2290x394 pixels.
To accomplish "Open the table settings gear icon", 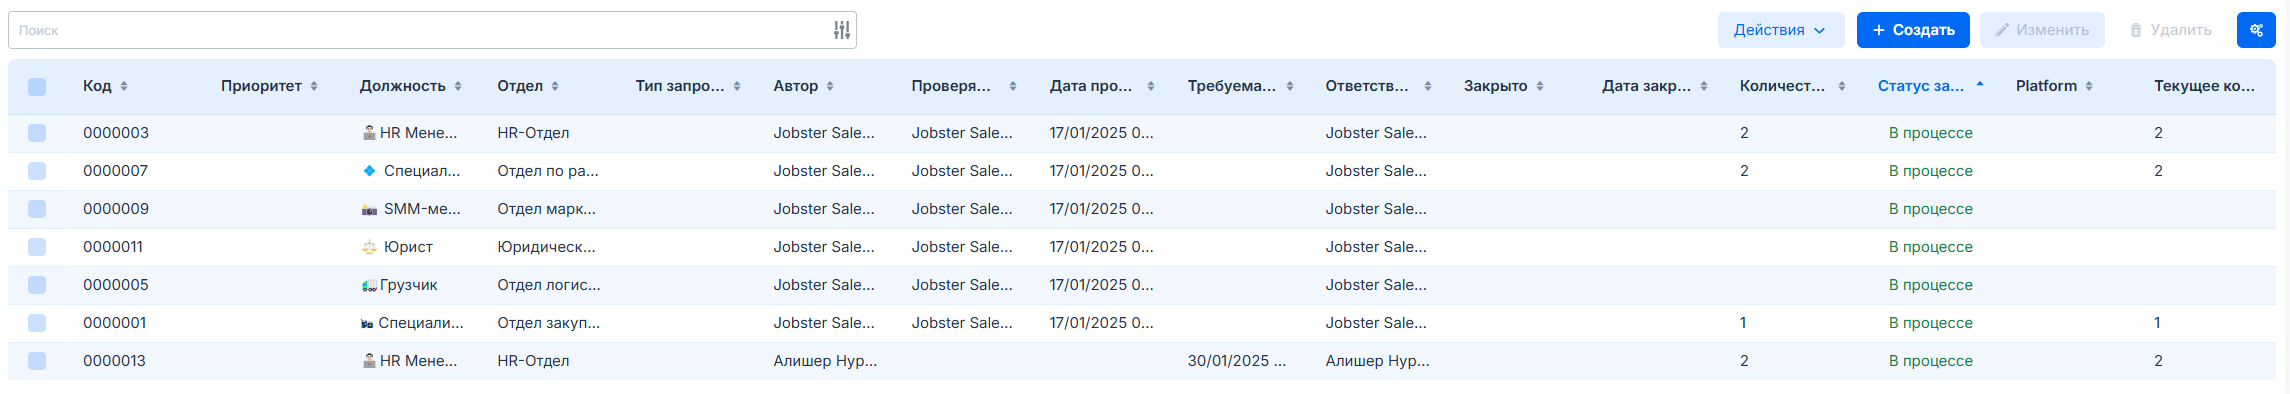I will point(2256,30).
